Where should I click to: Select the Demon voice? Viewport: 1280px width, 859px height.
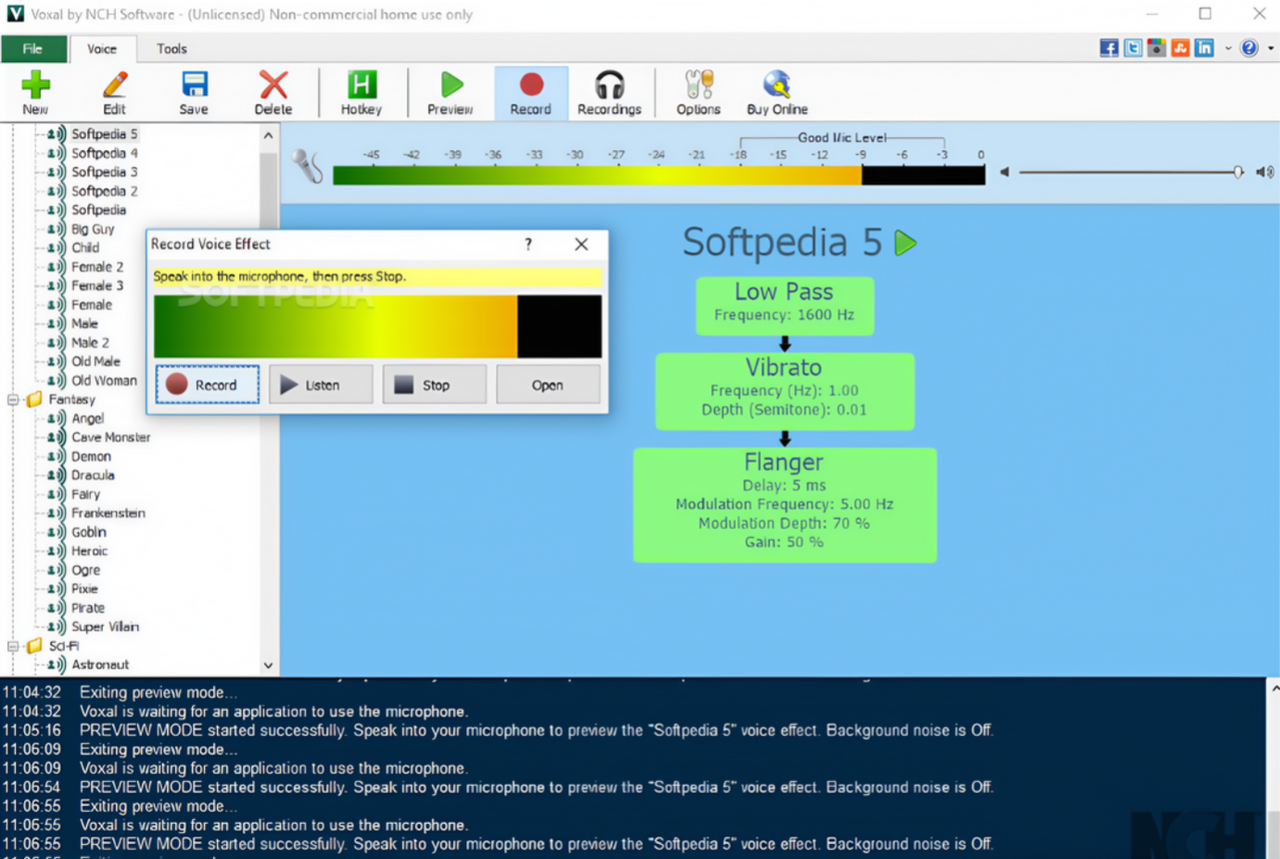pos(92,456)
